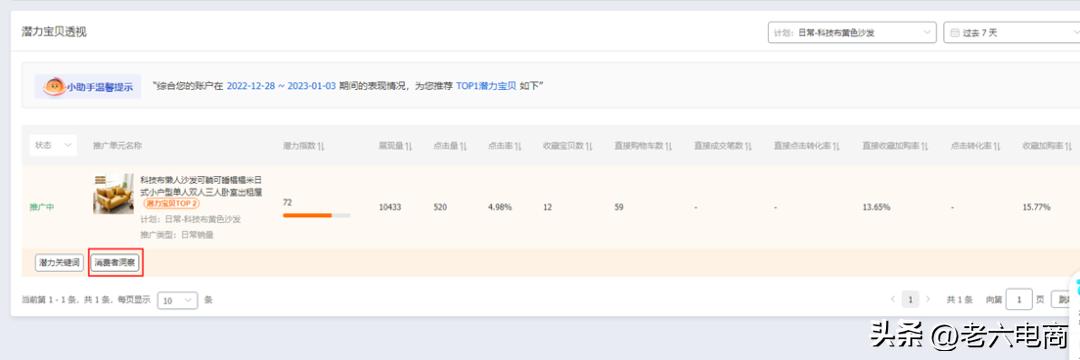Click the 推广中 status text

tap(42, 207)
